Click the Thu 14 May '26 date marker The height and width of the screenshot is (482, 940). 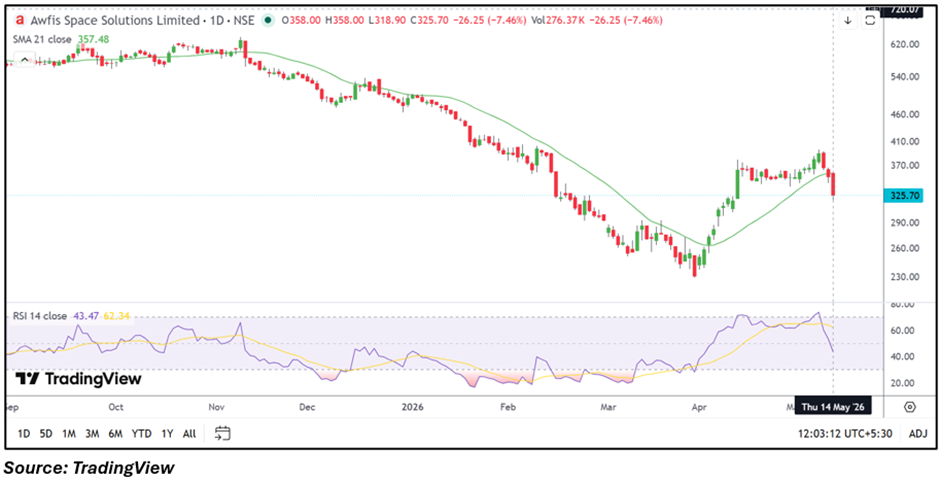point(832,407)
